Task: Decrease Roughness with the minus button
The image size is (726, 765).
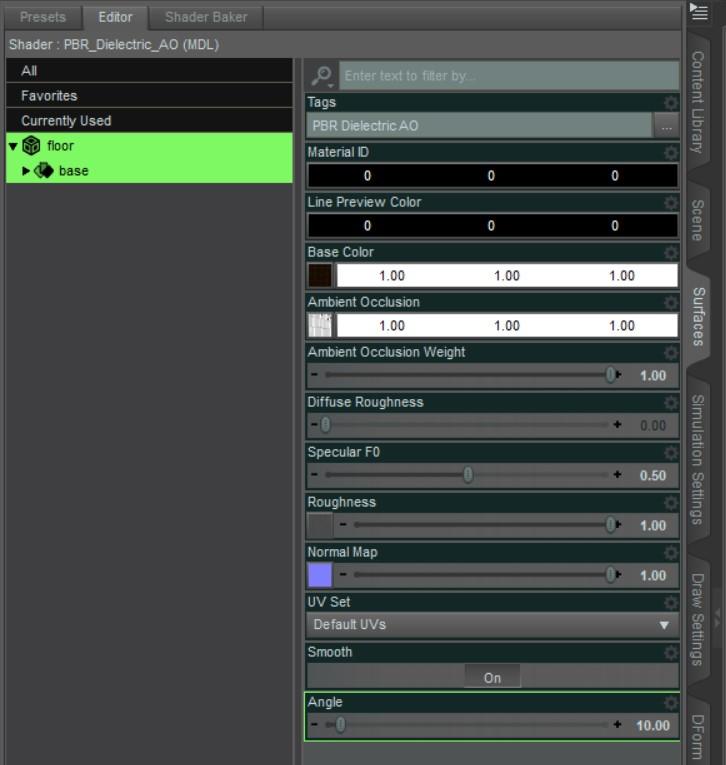Action: pyautogui.click(x=343, y=524)
